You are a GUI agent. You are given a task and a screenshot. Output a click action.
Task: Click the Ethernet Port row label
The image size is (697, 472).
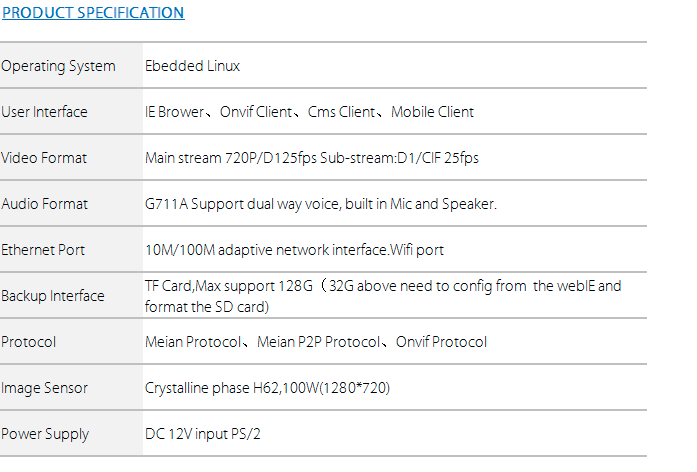(x=43, y=250)
